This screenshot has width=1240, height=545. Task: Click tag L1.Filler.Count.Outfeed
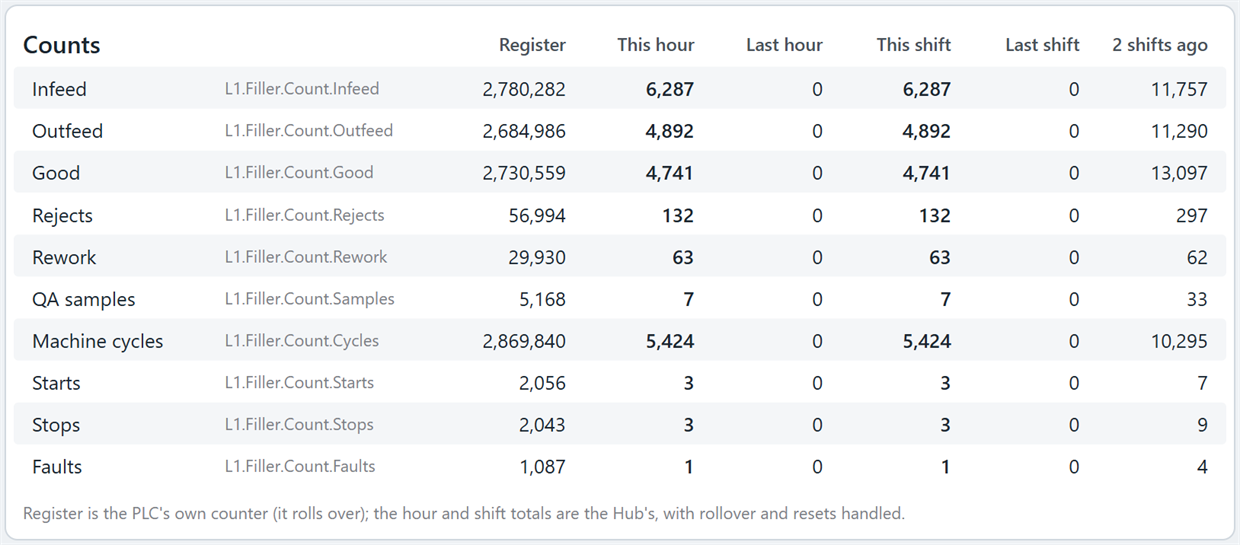[x=309, y=131]
